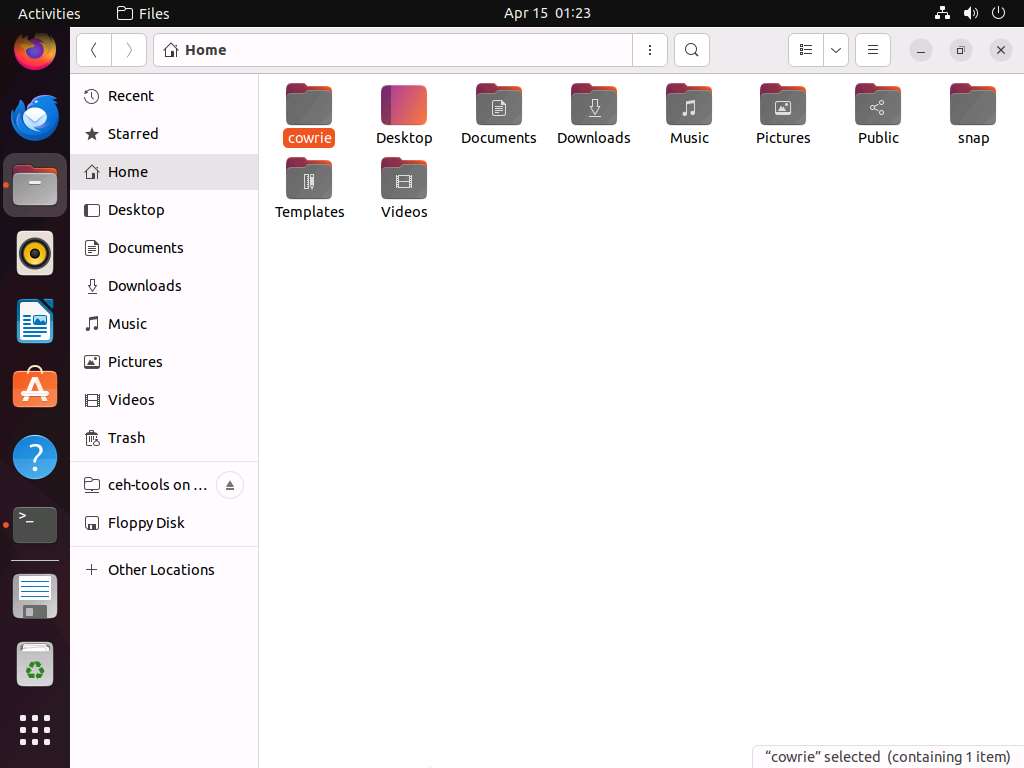Select the Starred sidebar entry
The image size is (1024, 768).
click(x=133, y=134)
